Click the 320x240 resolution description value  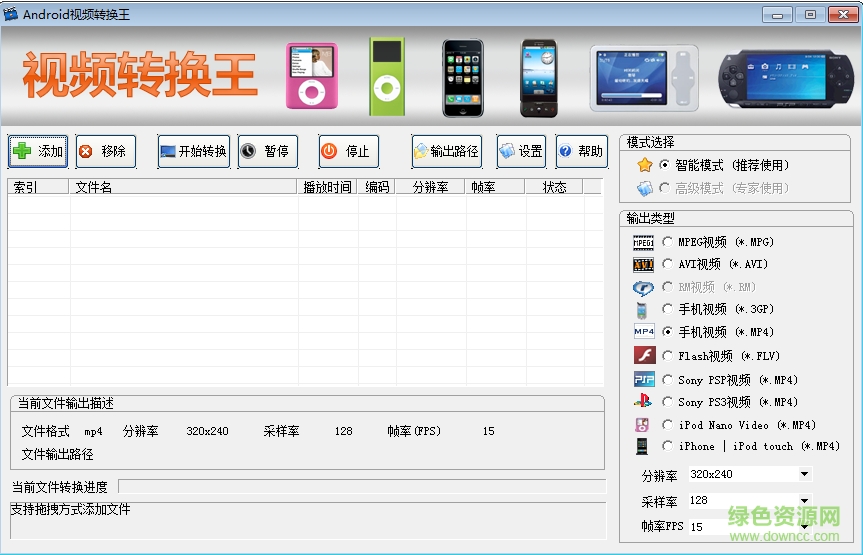pyautogui.click(x=207, y=431)
